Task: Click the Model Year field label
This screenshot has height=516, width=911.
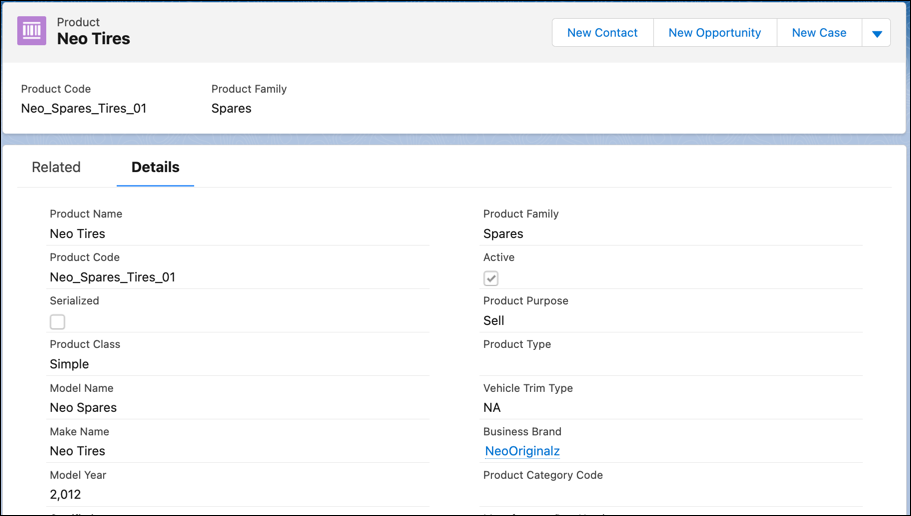Action: click(78, 475)
